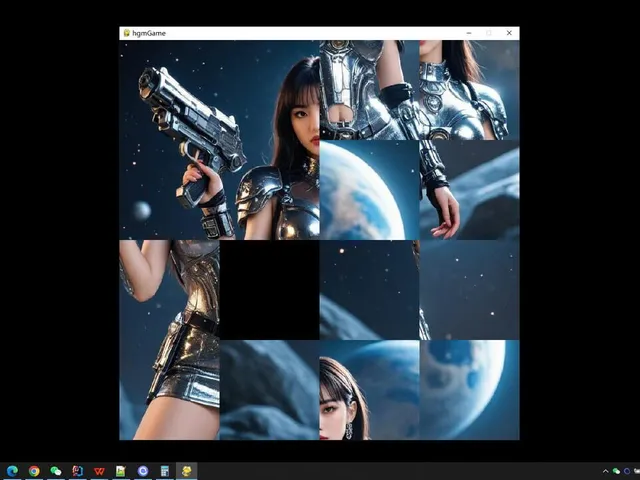This screenshot has height=480, width=640.
Task: Click the plain starry sky tile
Action: [469, 290]
